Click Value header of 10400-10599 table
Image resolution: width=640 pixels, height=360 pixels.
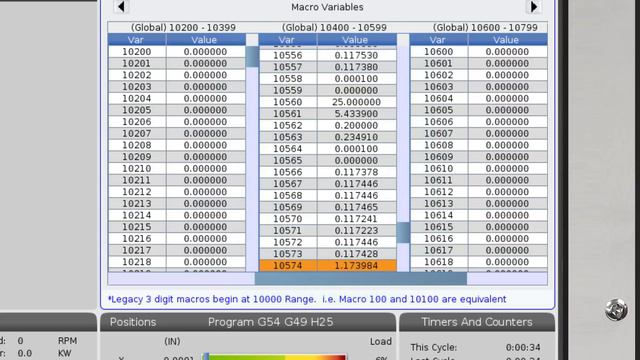click(x=356, y=40)
